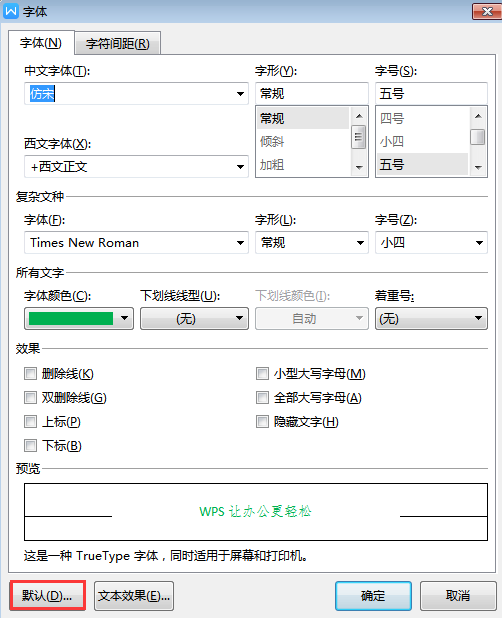502x618 pixels.
Task: Expand the 西文字体 dropdown showing +西文正文
Action: point(136,167)
